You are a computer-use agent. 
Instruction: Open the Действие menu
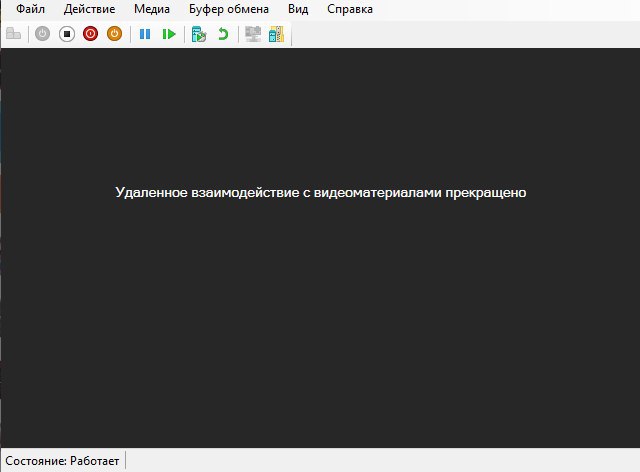point(89,9)
